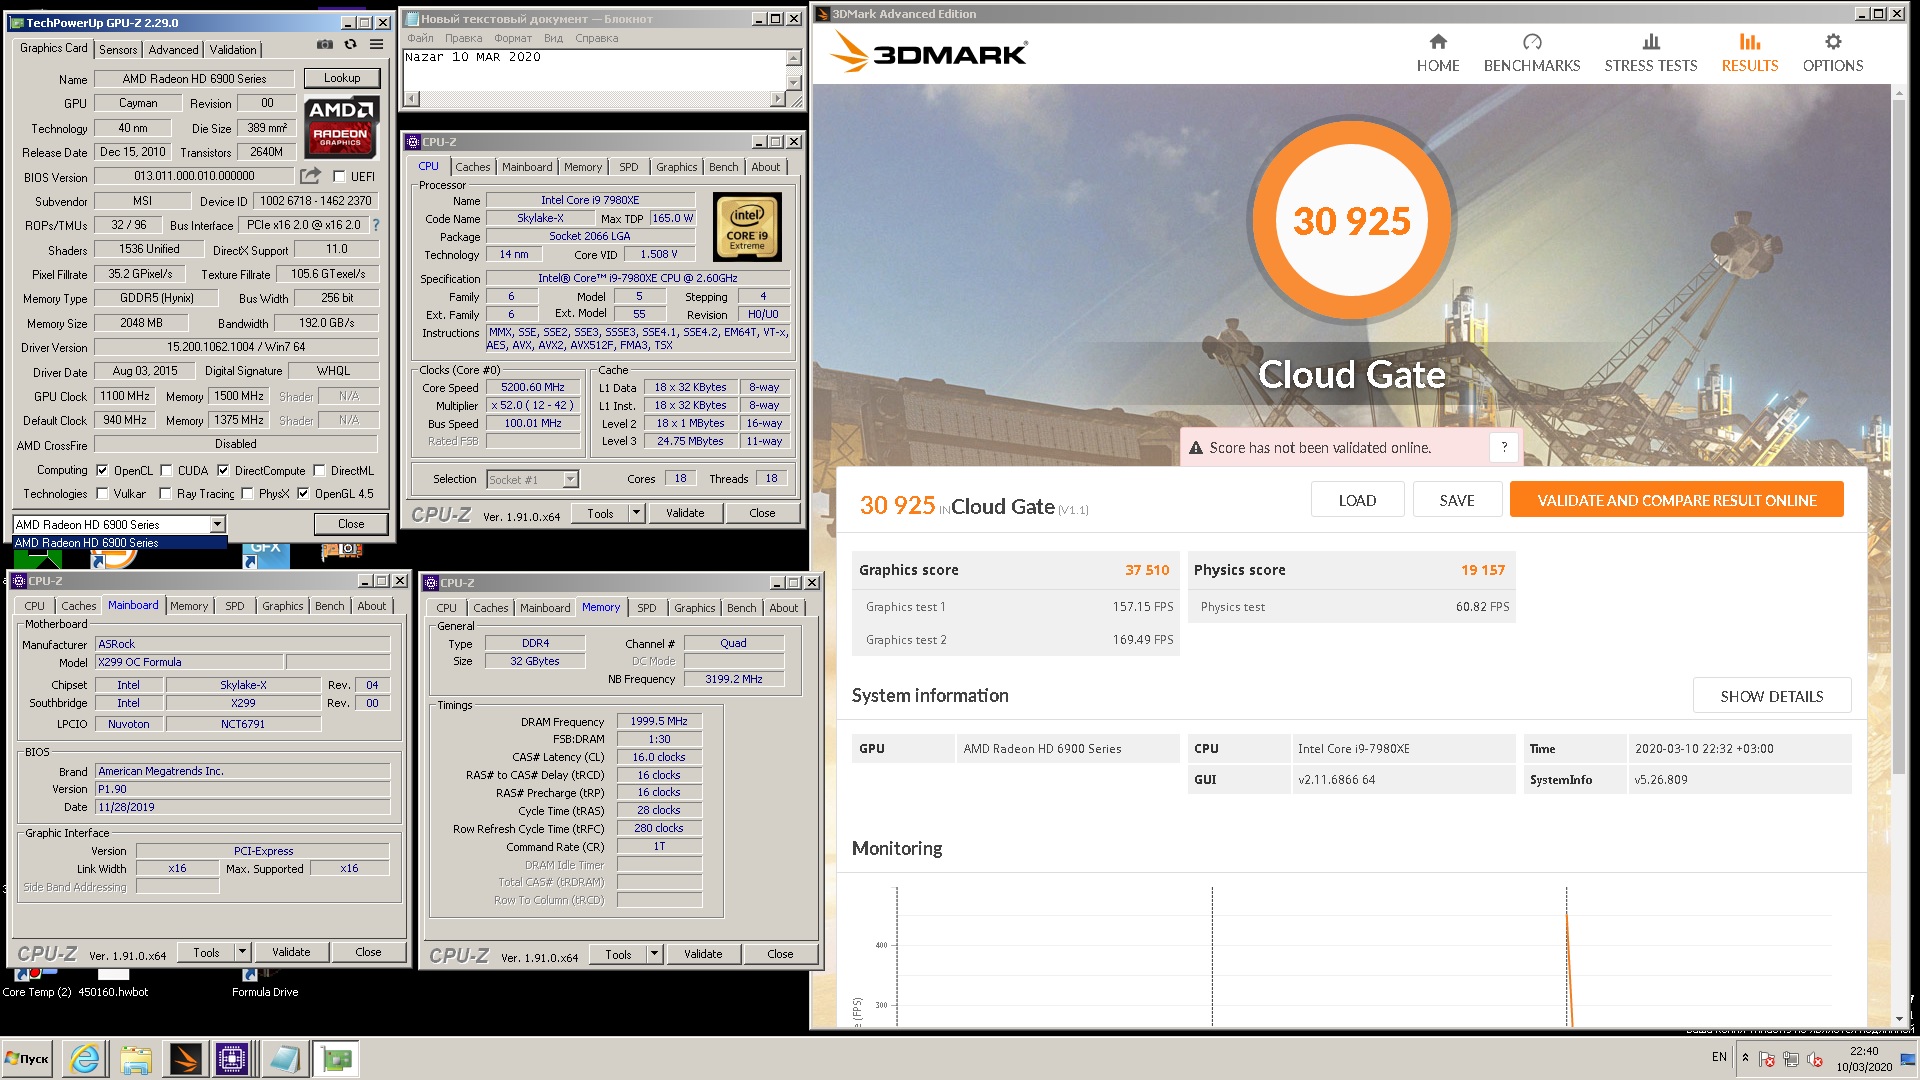Select the highlighted AMD Radeon HD 6900 list option
This screenshot has height=1080, width=1920.
coord(119,543)
